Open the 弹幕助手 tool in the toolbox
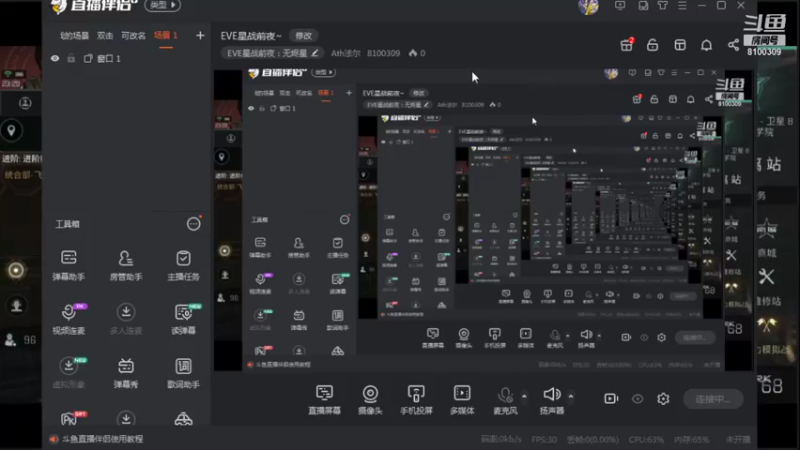The width and height of the screenshot is (800, 450). 68,265
